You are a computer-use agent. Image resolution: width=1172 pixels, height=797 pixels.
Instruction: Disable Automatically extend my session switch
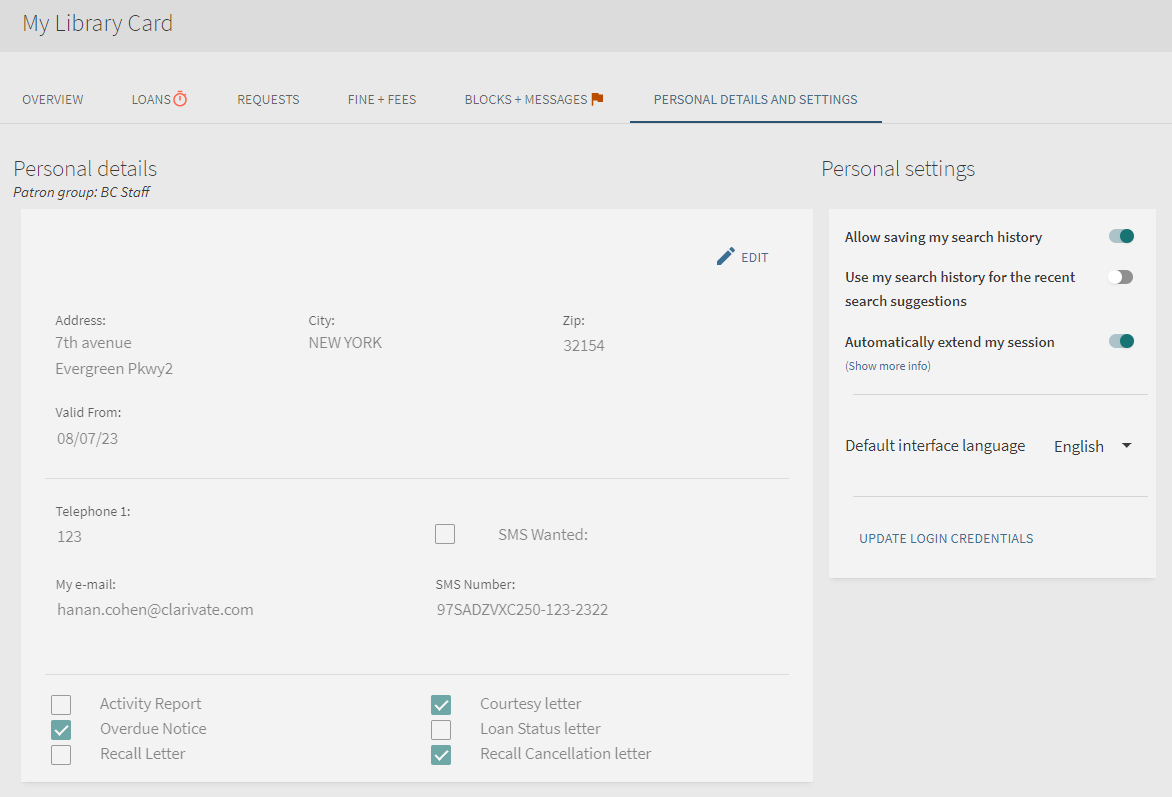tap(1120, 342)
